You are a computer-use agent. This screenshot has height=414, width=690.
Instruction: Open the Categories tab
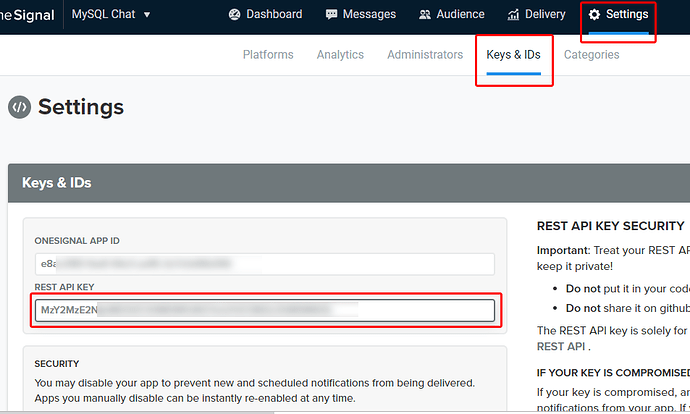click(x=591, y=55)
